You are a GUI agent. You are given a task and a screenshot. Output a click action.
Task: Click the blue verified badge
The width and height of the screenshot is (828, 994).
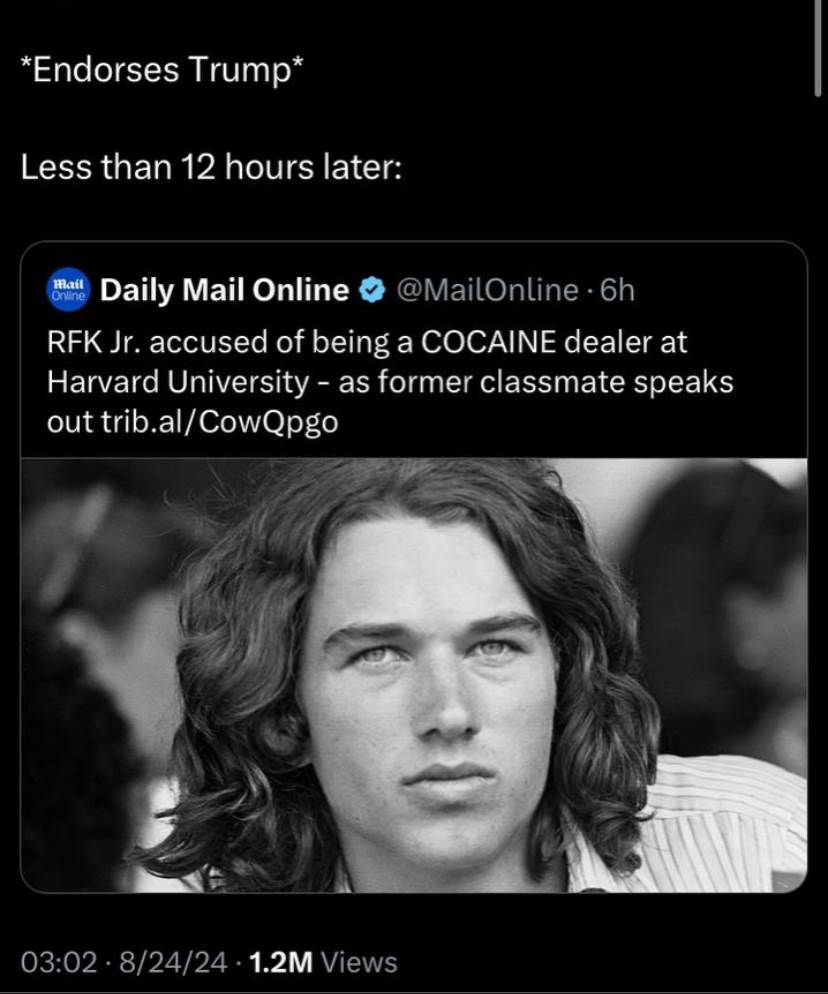(371, 291)
